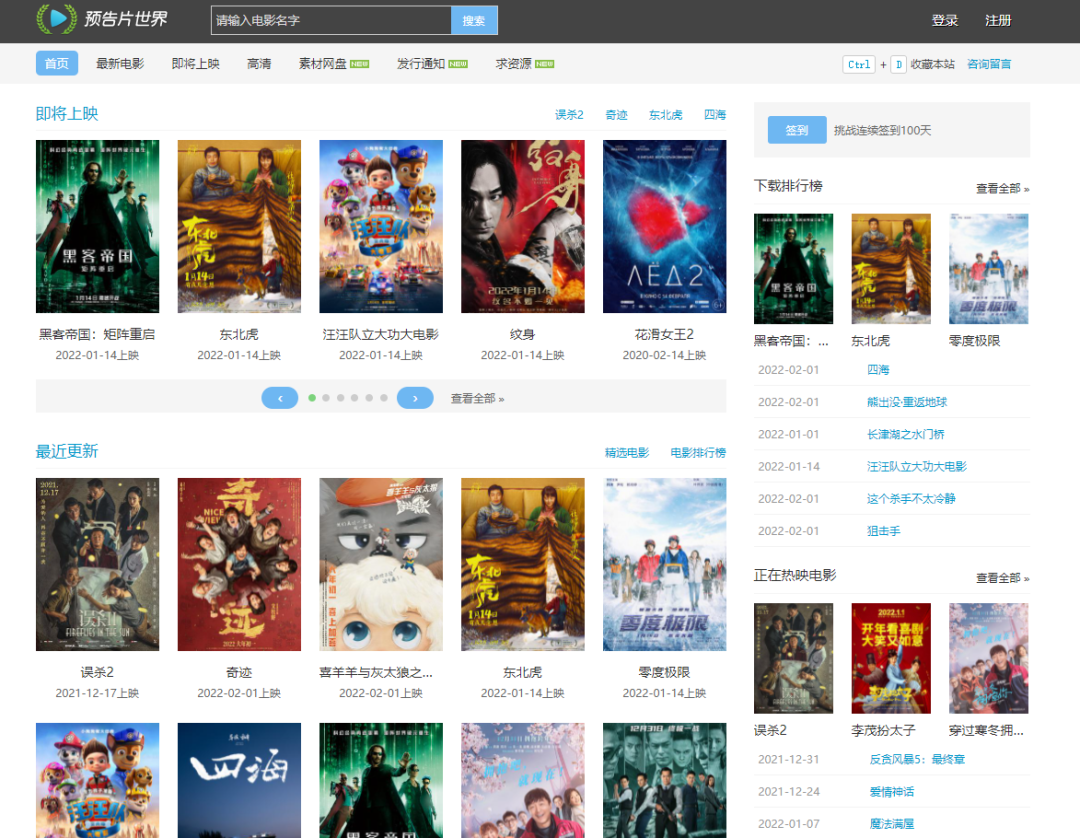Open the 零度极限 poster in 最近更新

pyautogui.click(x=665, y=565)
